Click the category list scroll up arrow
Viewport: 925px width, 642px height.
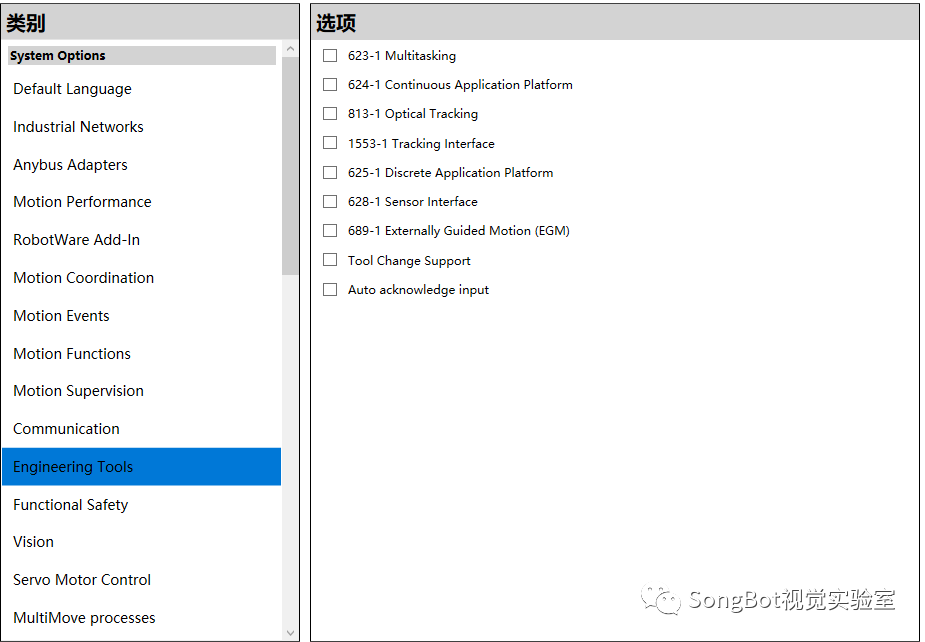coord(290,49)
